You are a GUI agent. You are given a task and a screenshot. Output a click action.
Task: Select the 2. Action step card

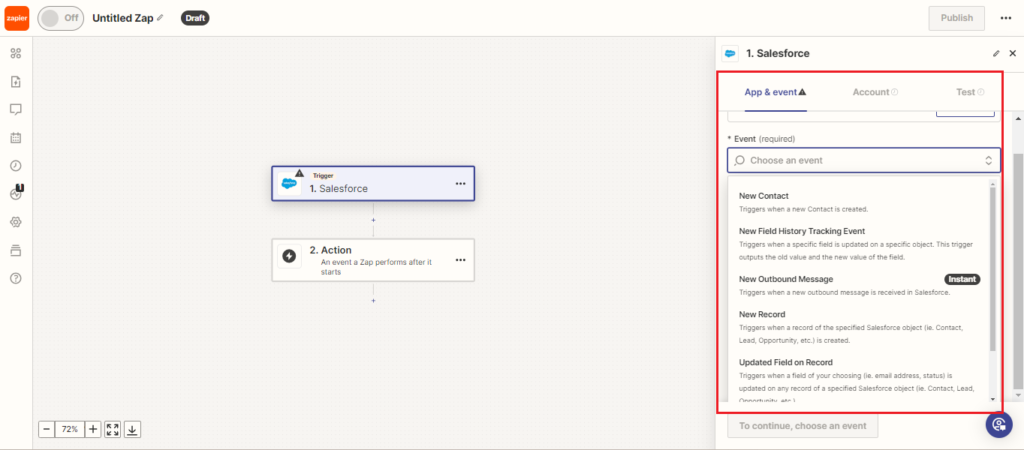coord(373,260)
